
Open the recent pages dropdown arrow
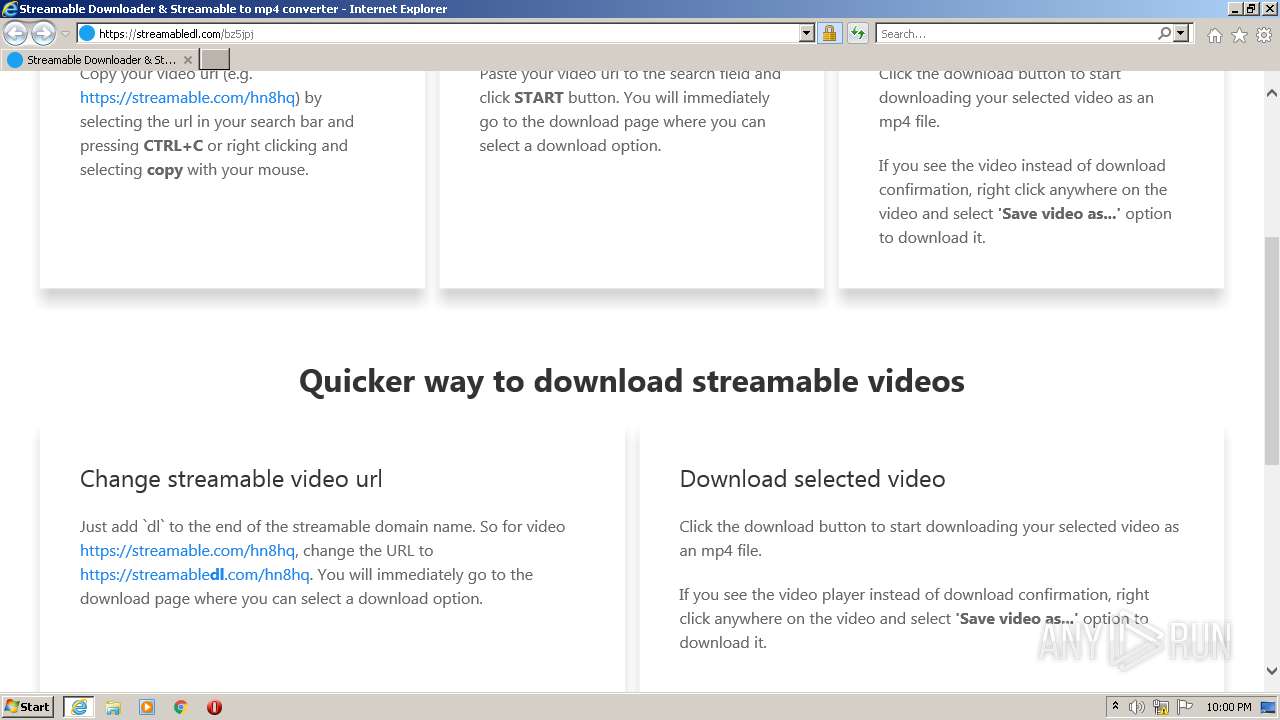tap(65, 34)
